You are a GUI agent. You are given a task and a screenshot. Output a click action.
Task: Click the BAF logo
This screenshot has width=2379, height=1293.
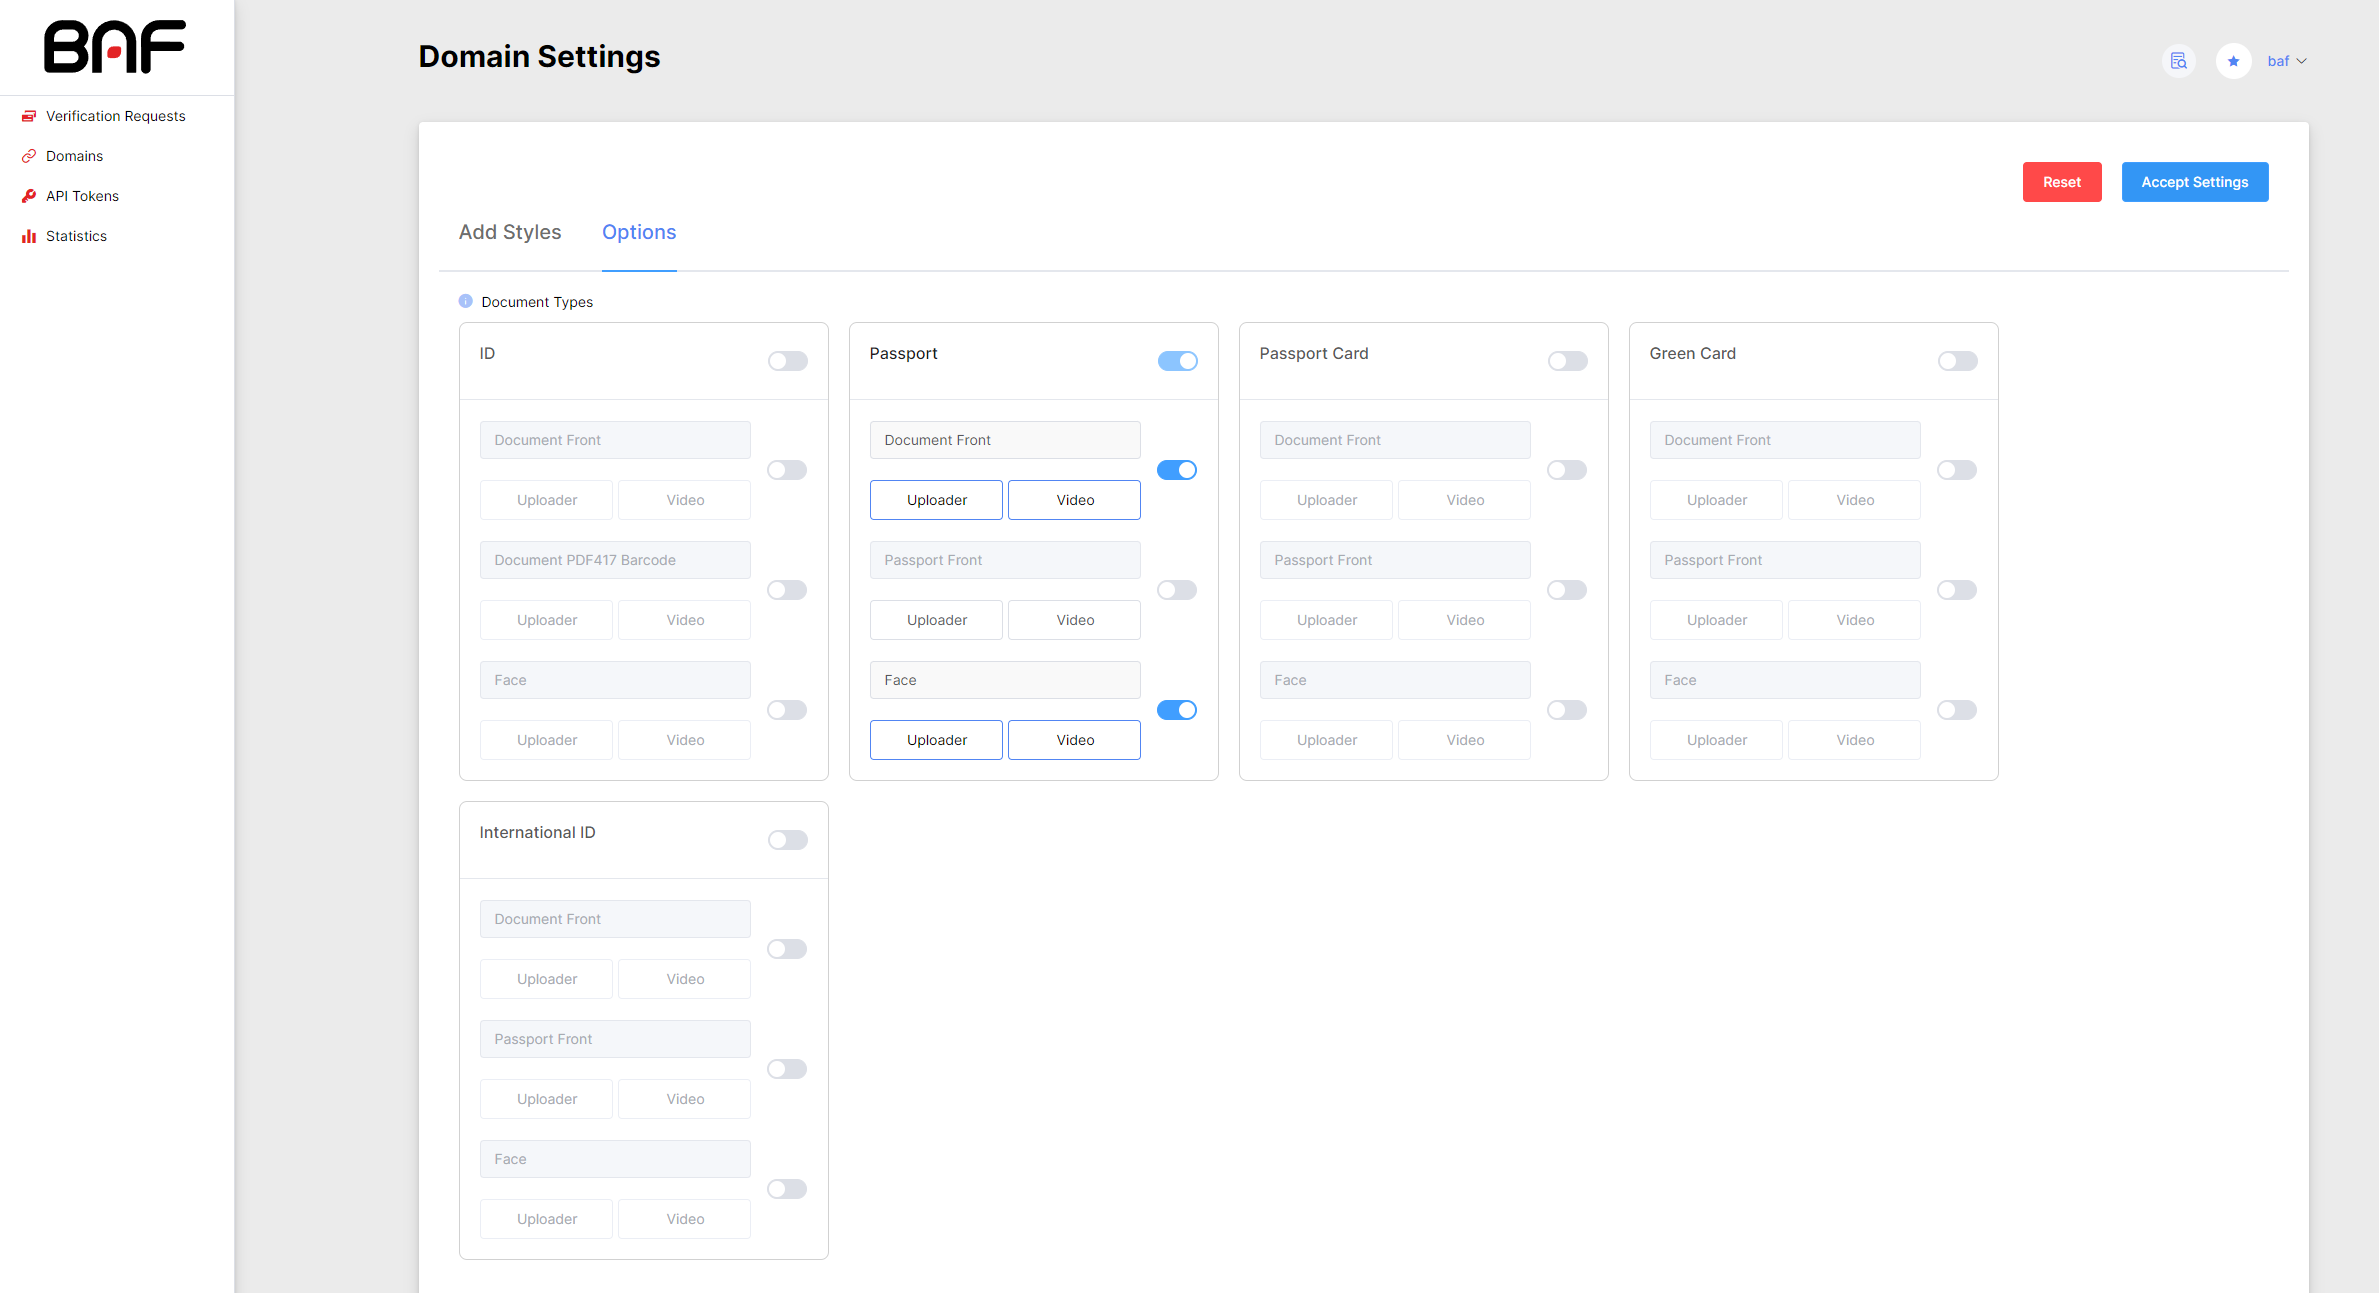click(115, 47)
